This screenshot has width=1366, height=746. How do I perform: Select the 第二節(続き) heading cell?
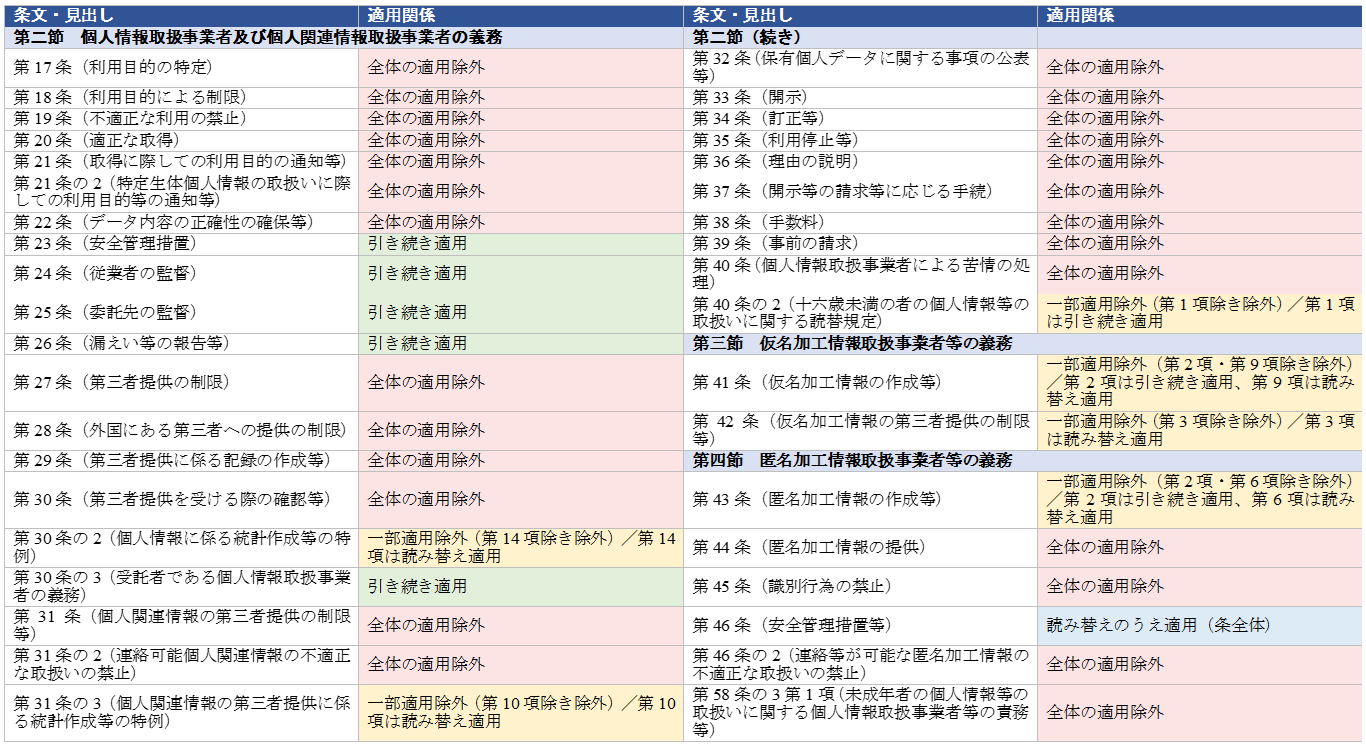861,38
